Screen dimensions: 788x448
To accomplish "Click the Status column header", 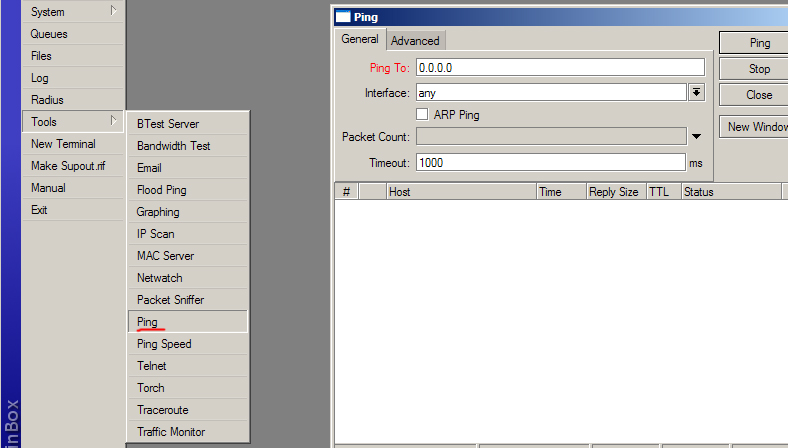I will (x=728, y=192).
